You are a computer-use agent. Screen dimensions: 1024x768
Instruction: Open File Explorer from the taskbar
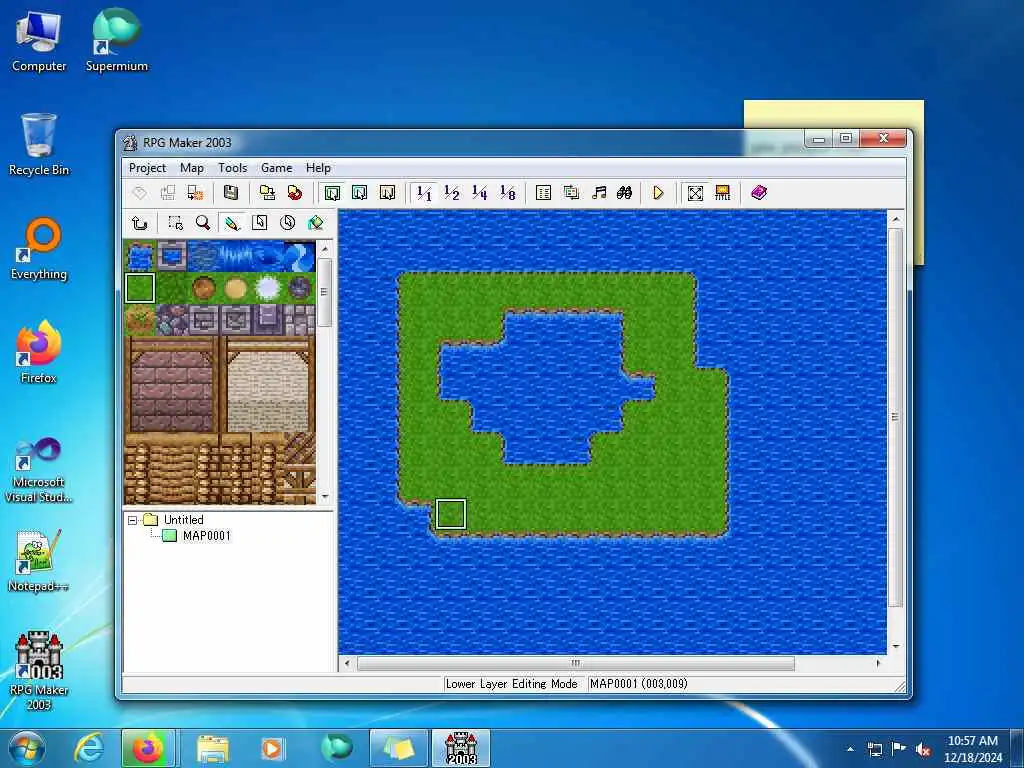tap(212, 748)
